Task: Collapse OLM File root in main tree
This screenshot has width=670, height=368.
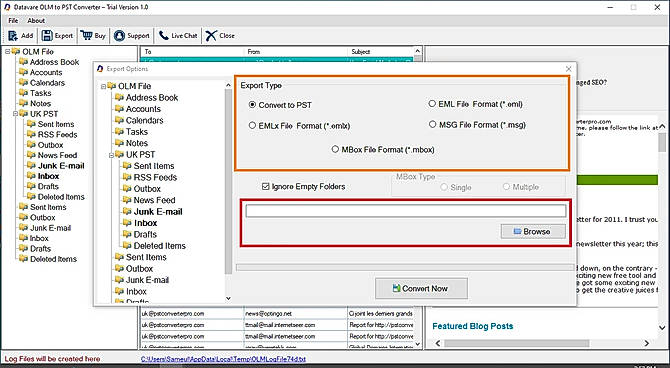Action: coord(7,52)
